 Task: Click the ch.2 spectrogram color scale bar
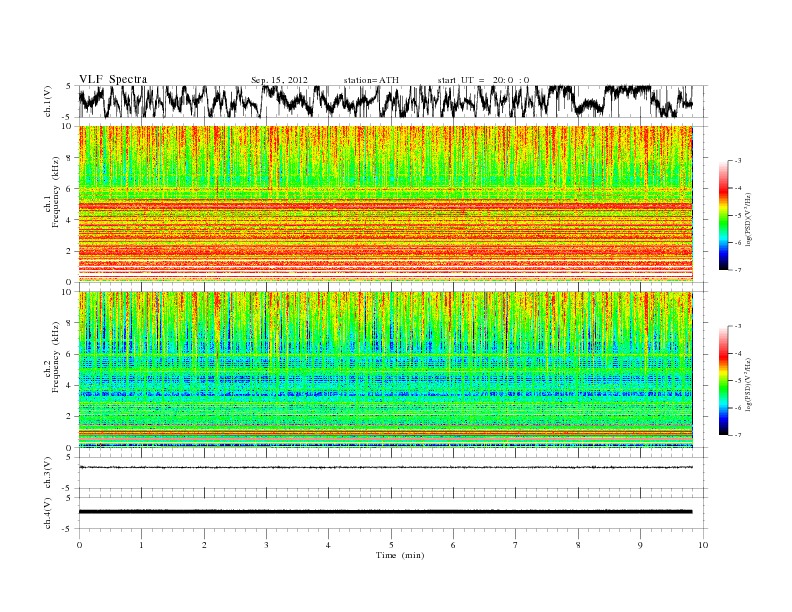point(723,381)
